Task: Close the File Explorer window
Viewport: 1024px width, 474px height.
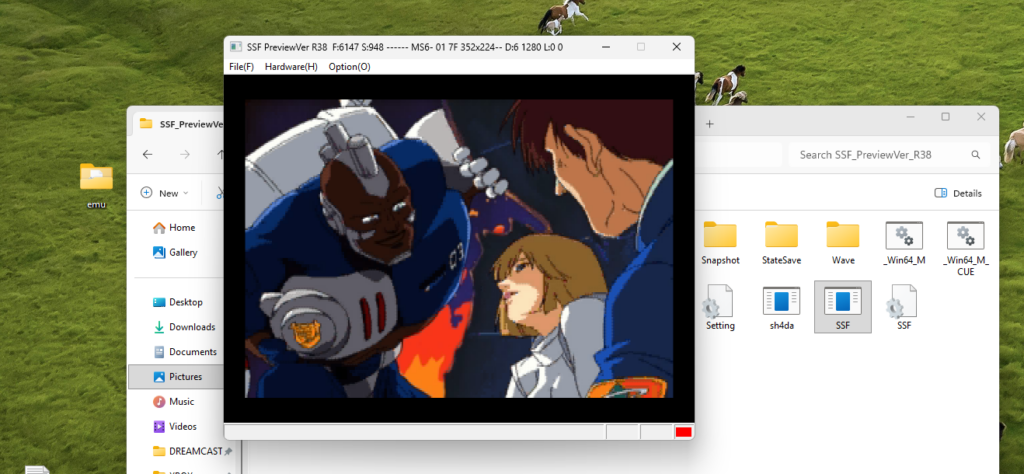Action: point(980,117)
